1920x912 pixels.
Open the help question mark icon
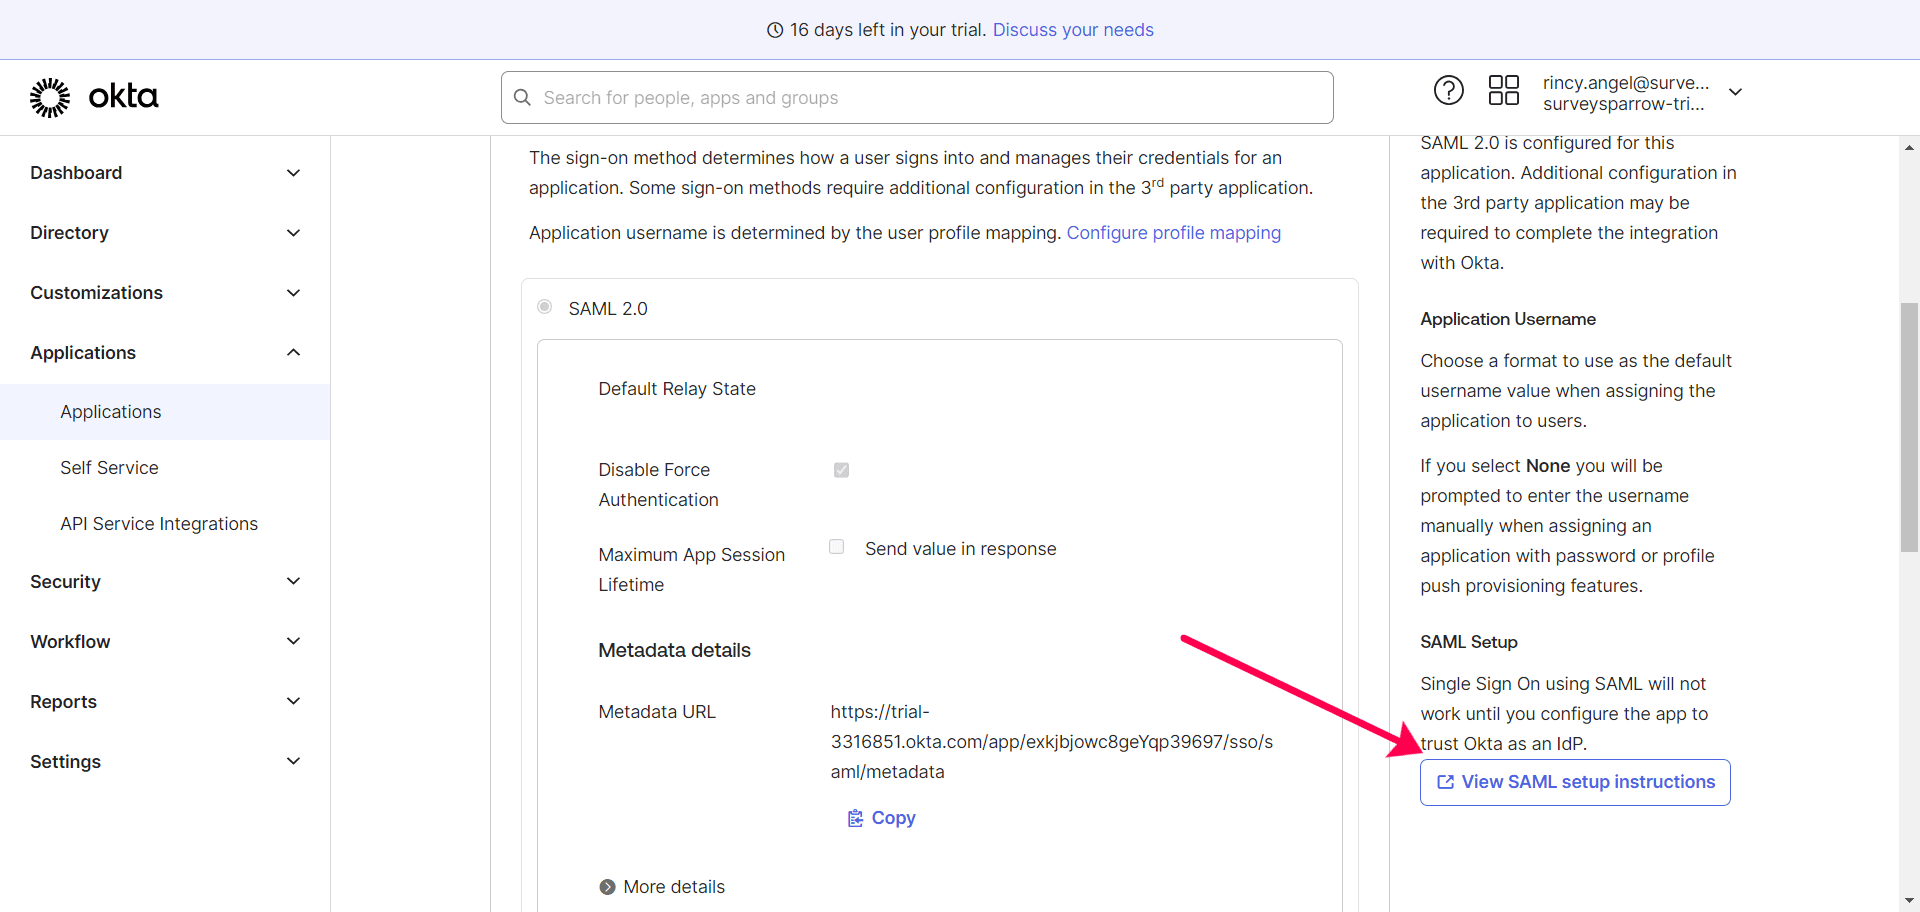tap(1448, 91)
